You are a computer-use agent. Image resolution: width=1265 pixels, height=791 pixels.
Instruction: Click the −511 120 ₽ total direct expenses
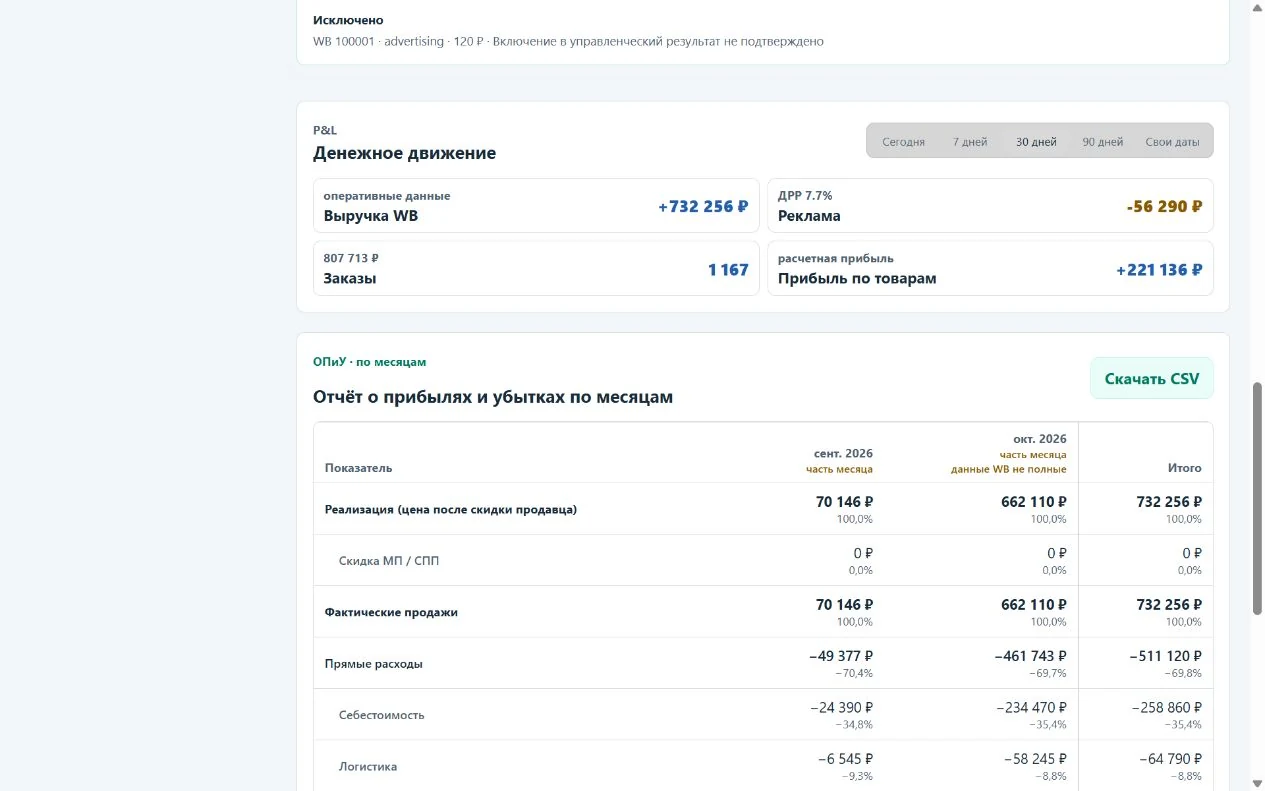point(1167,656)
